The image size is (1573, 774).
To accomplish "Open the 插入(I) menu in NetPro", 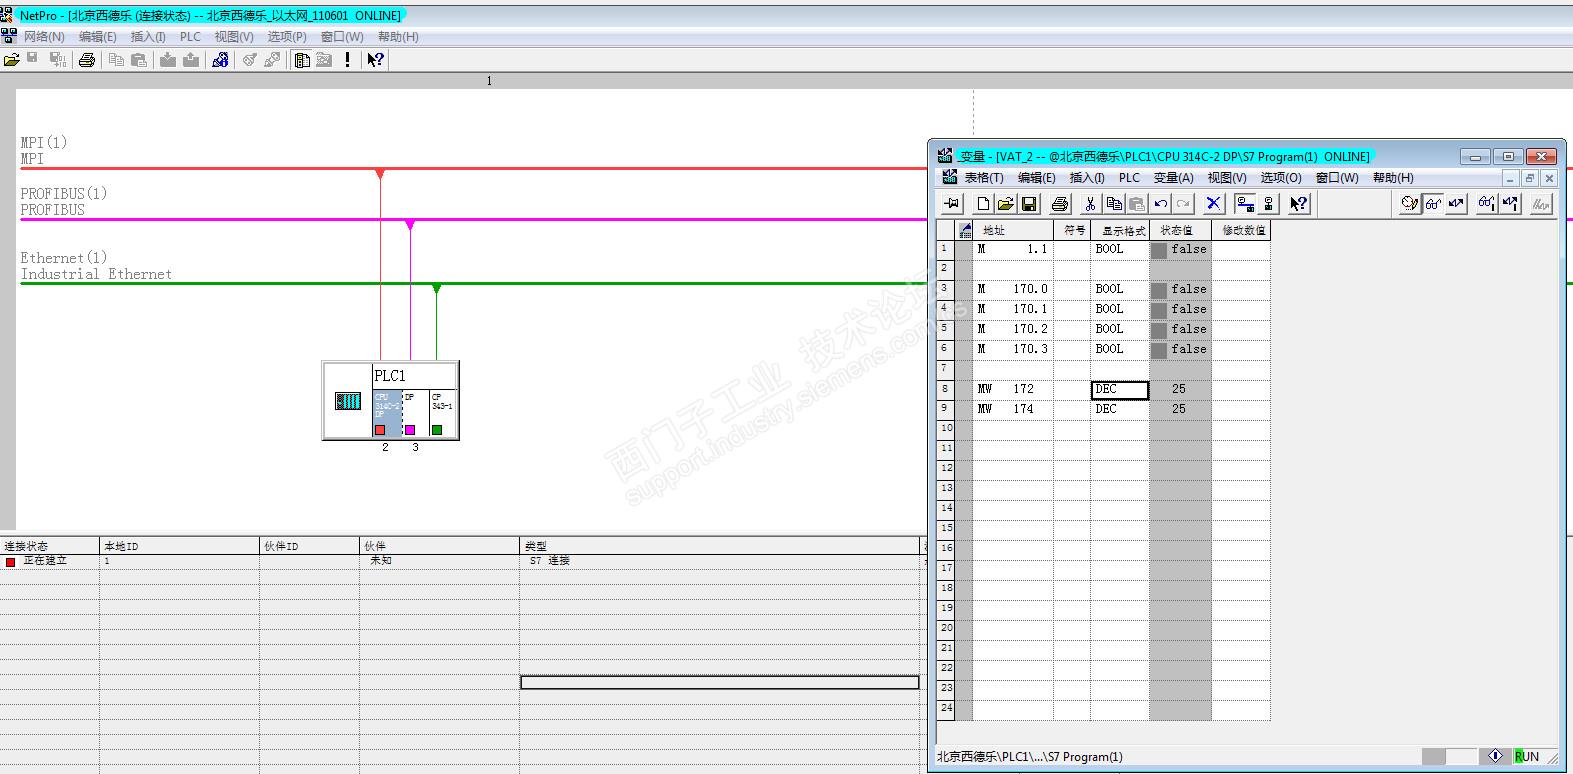I will coord(148,37).
